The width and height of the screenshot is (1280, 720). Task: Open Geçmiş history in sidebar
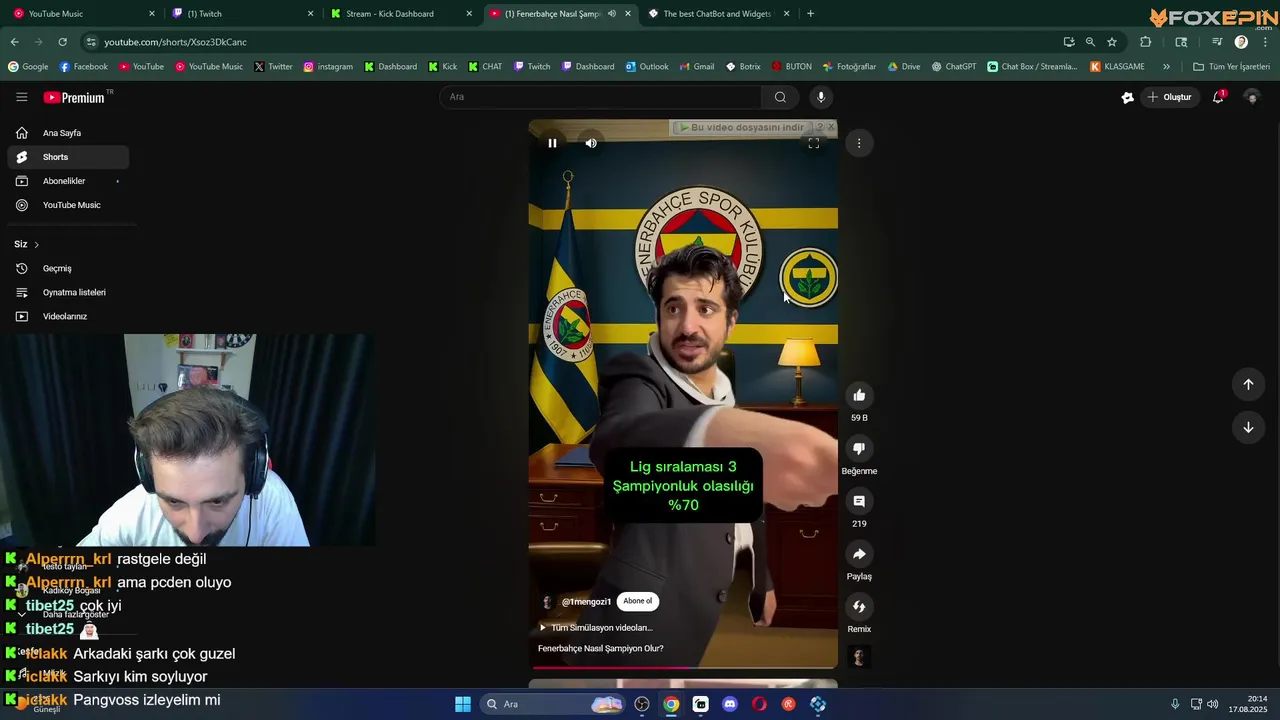click(68, 268)
